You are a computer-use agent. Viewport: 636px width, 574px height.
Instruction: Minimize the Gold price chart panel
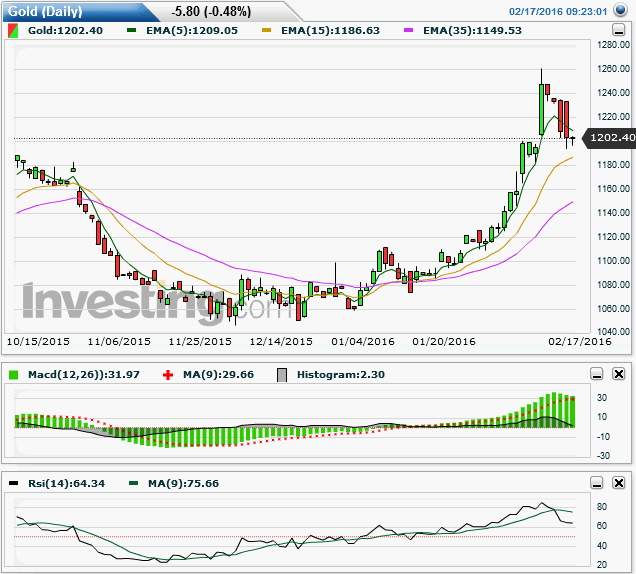click(618, 30)
